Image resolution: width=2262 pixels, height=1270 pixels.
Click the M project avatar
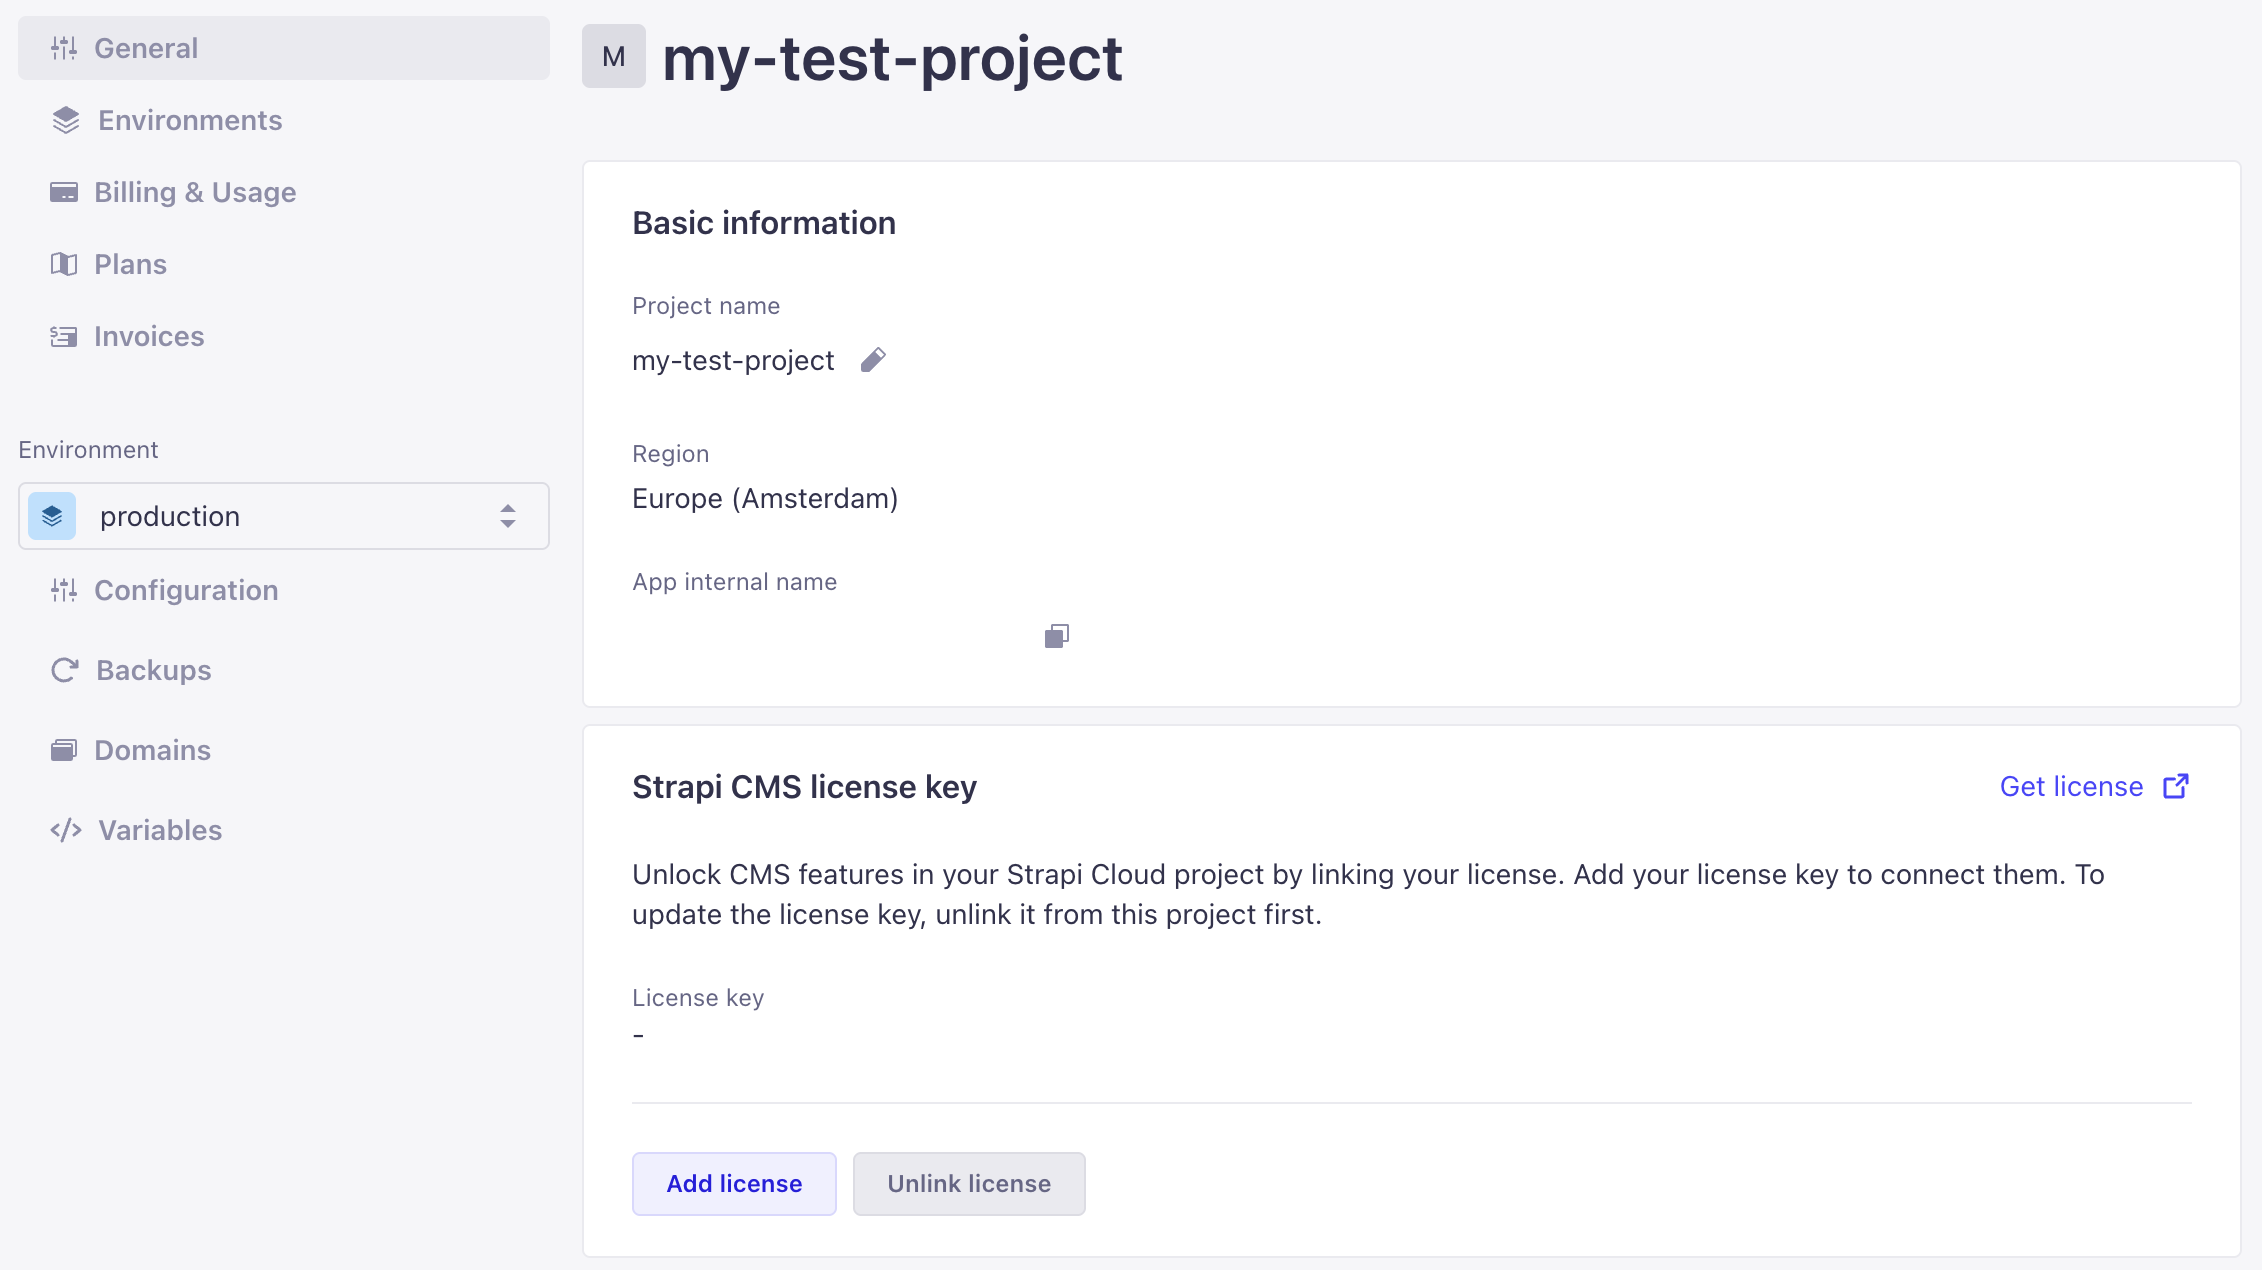[614, 57]
